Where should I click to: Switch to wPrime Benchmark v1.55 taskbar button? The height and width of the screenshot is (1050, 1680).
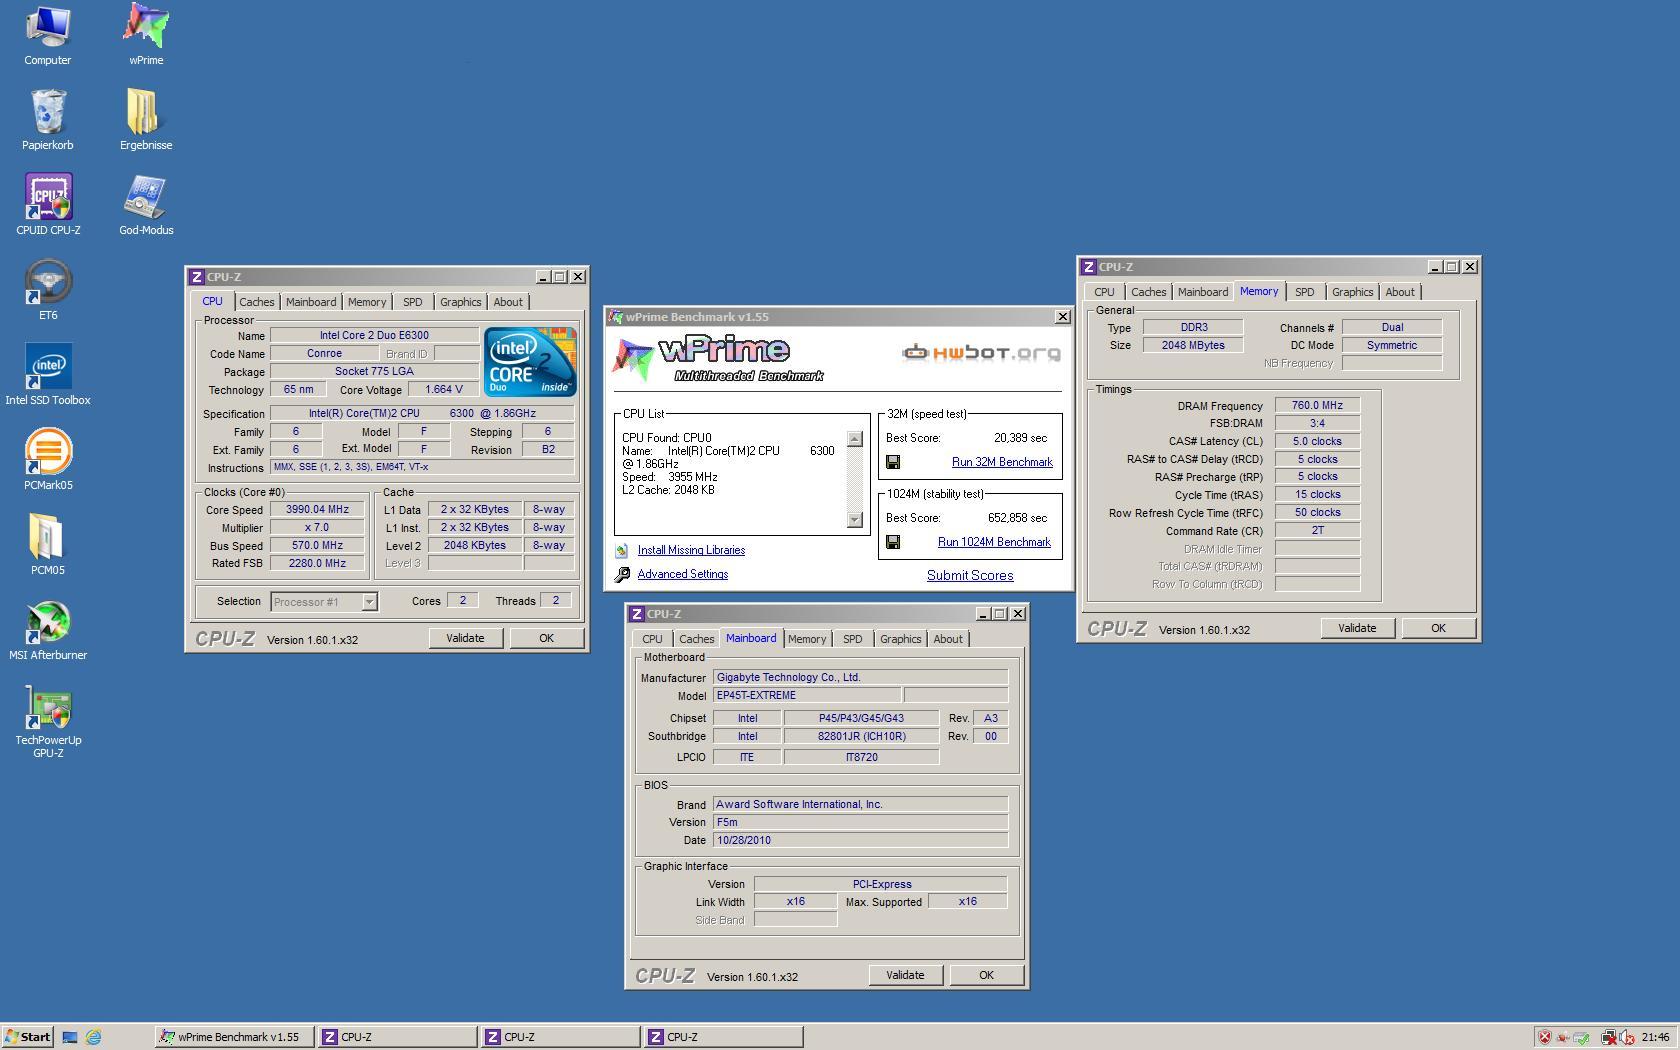coord(235,1037)
